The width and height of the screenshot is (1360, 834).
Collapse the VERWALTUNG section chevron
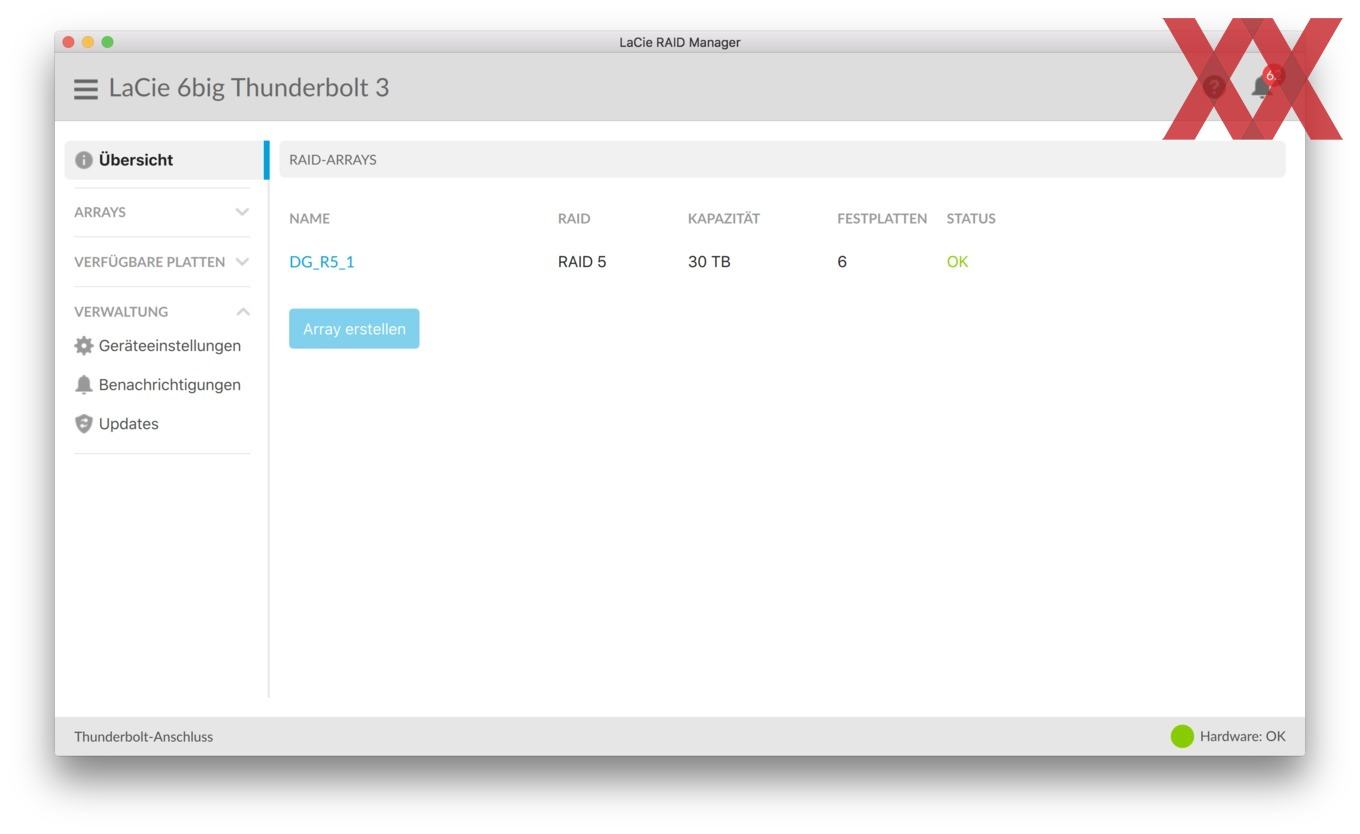241,312
